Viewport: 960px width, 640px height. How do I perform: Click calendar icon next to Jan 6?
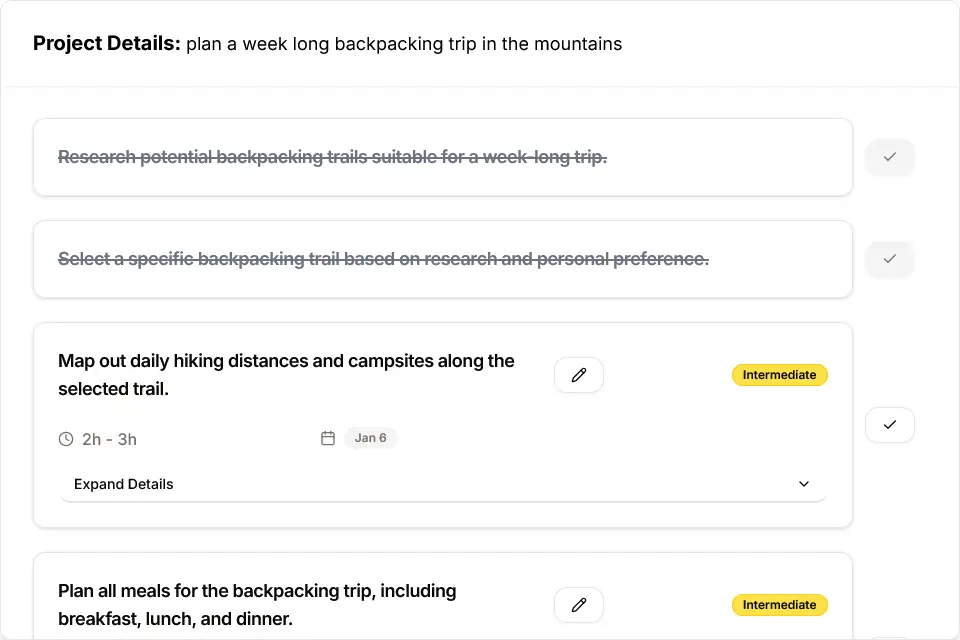[x=328, y=438]
